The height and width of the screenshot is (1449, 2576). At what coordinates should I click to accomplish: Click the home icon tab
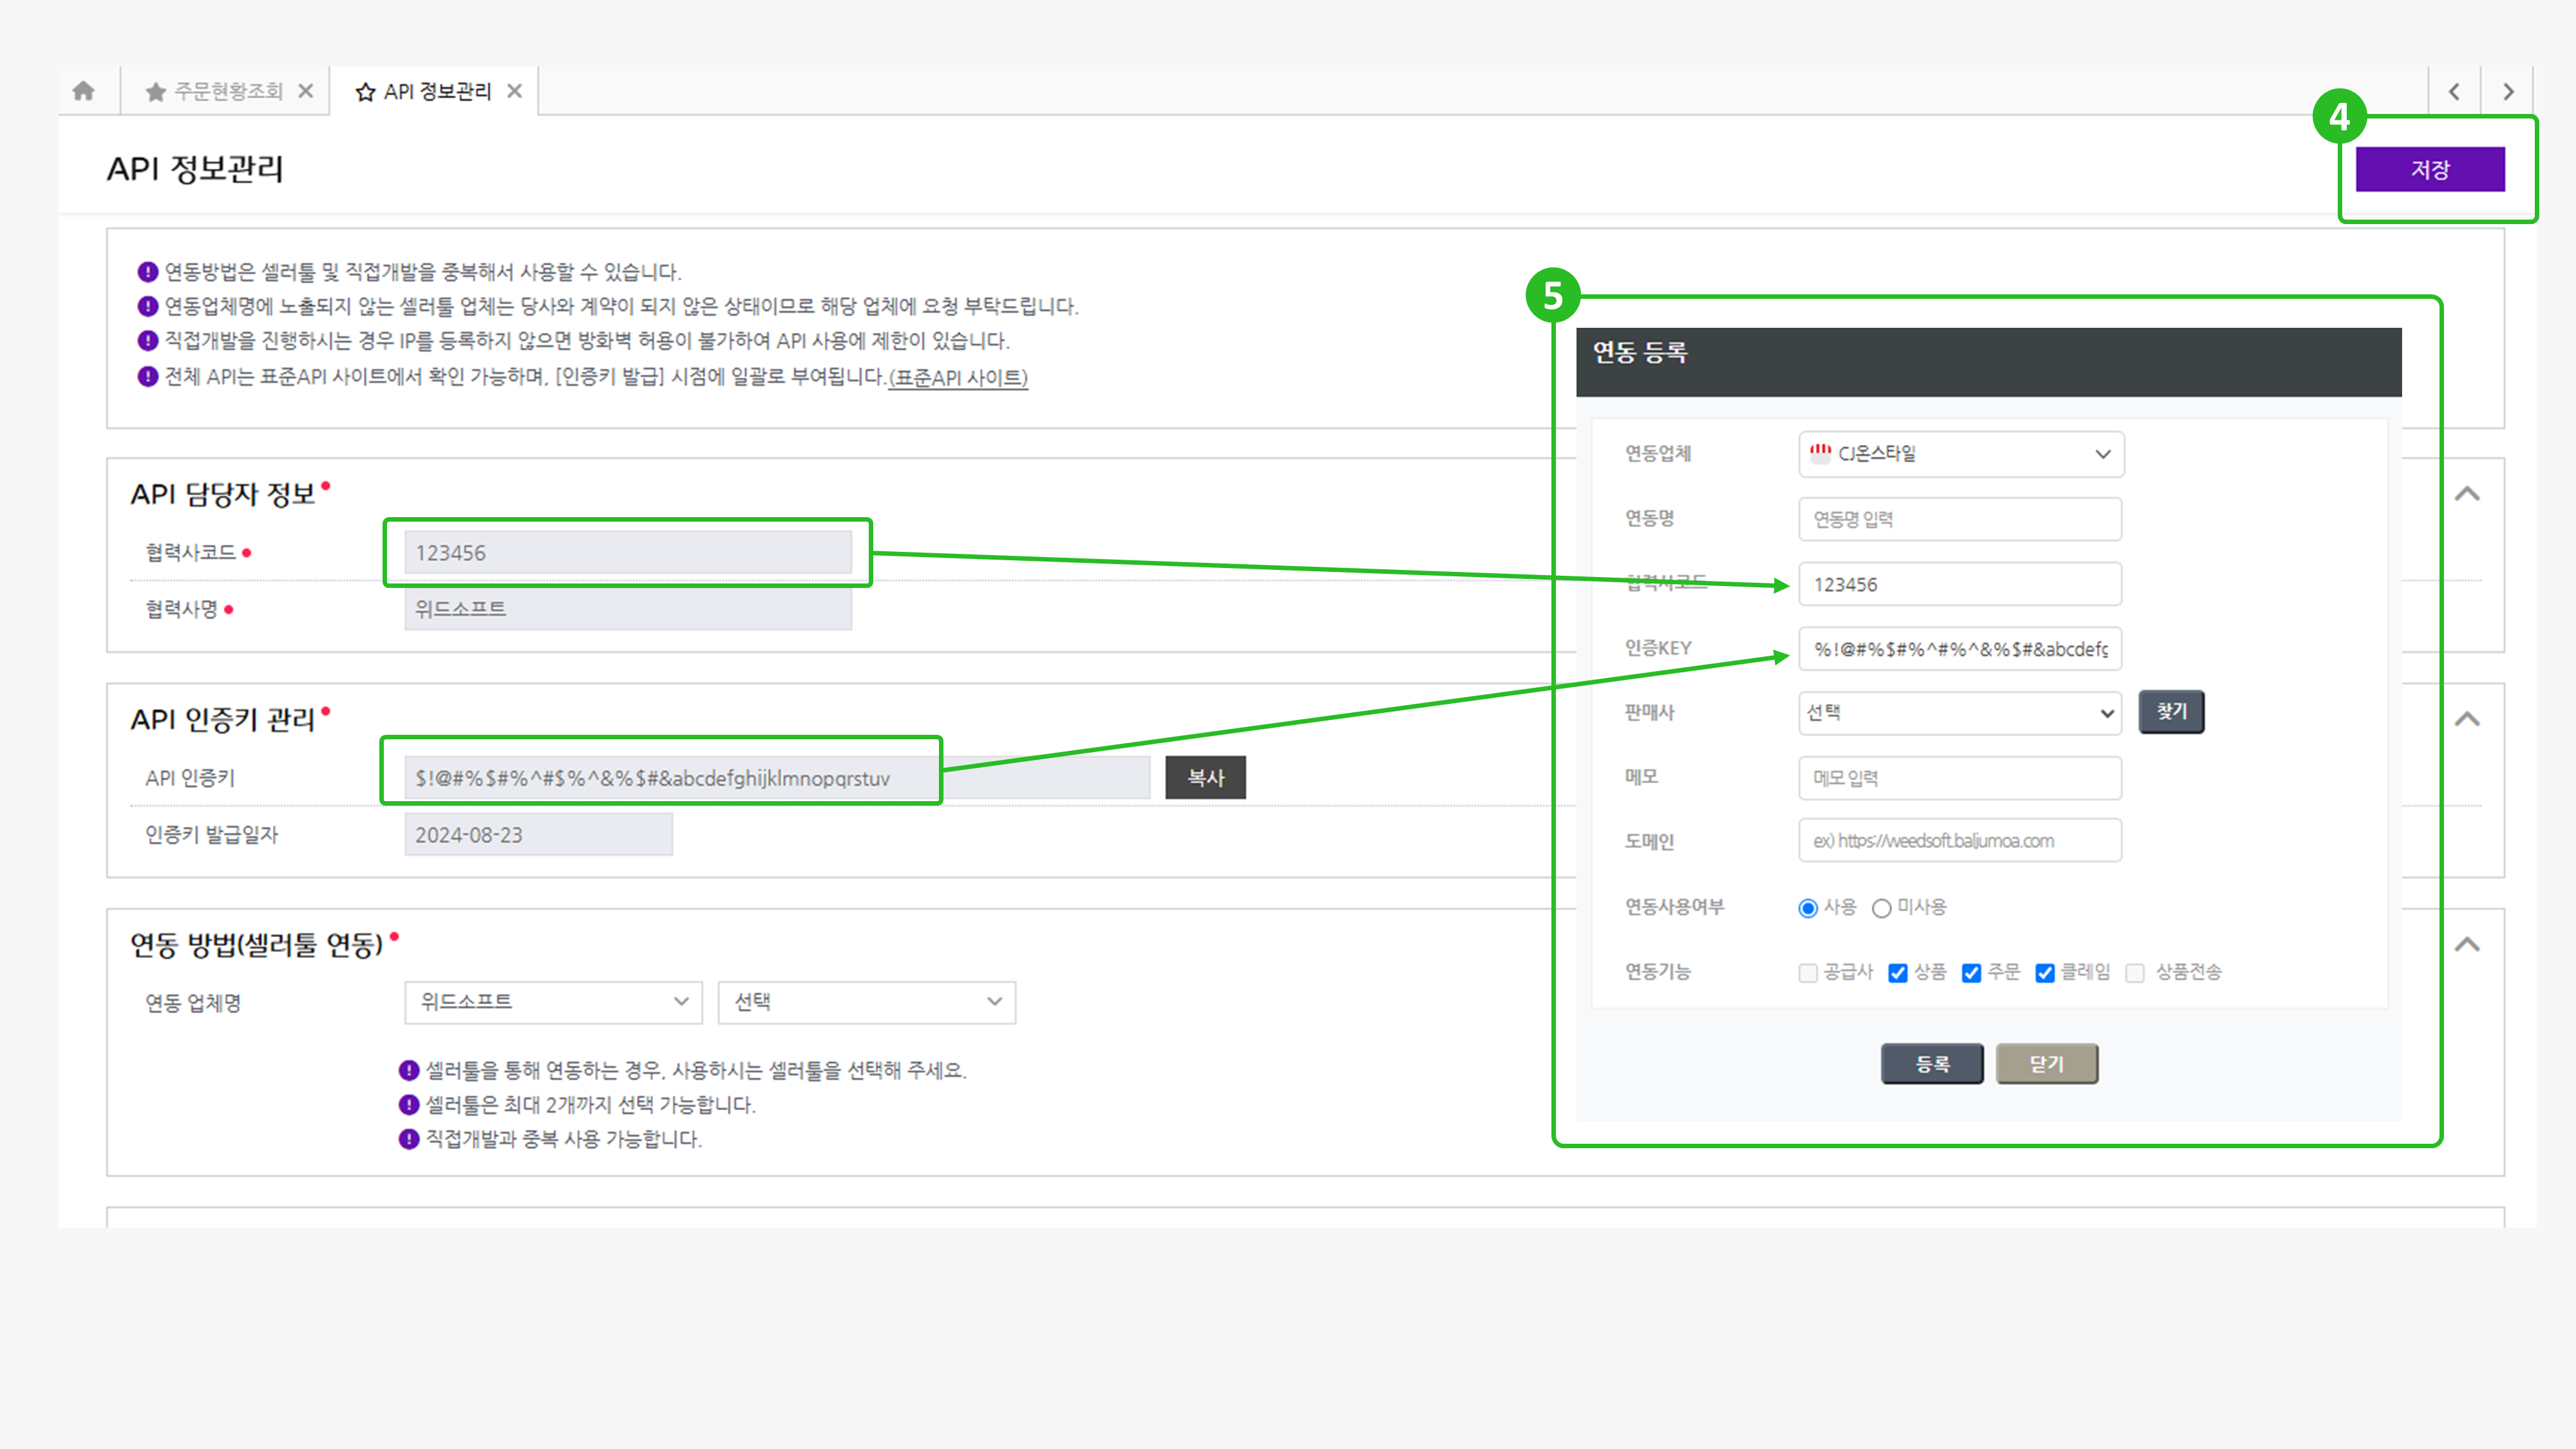point(84,91)
